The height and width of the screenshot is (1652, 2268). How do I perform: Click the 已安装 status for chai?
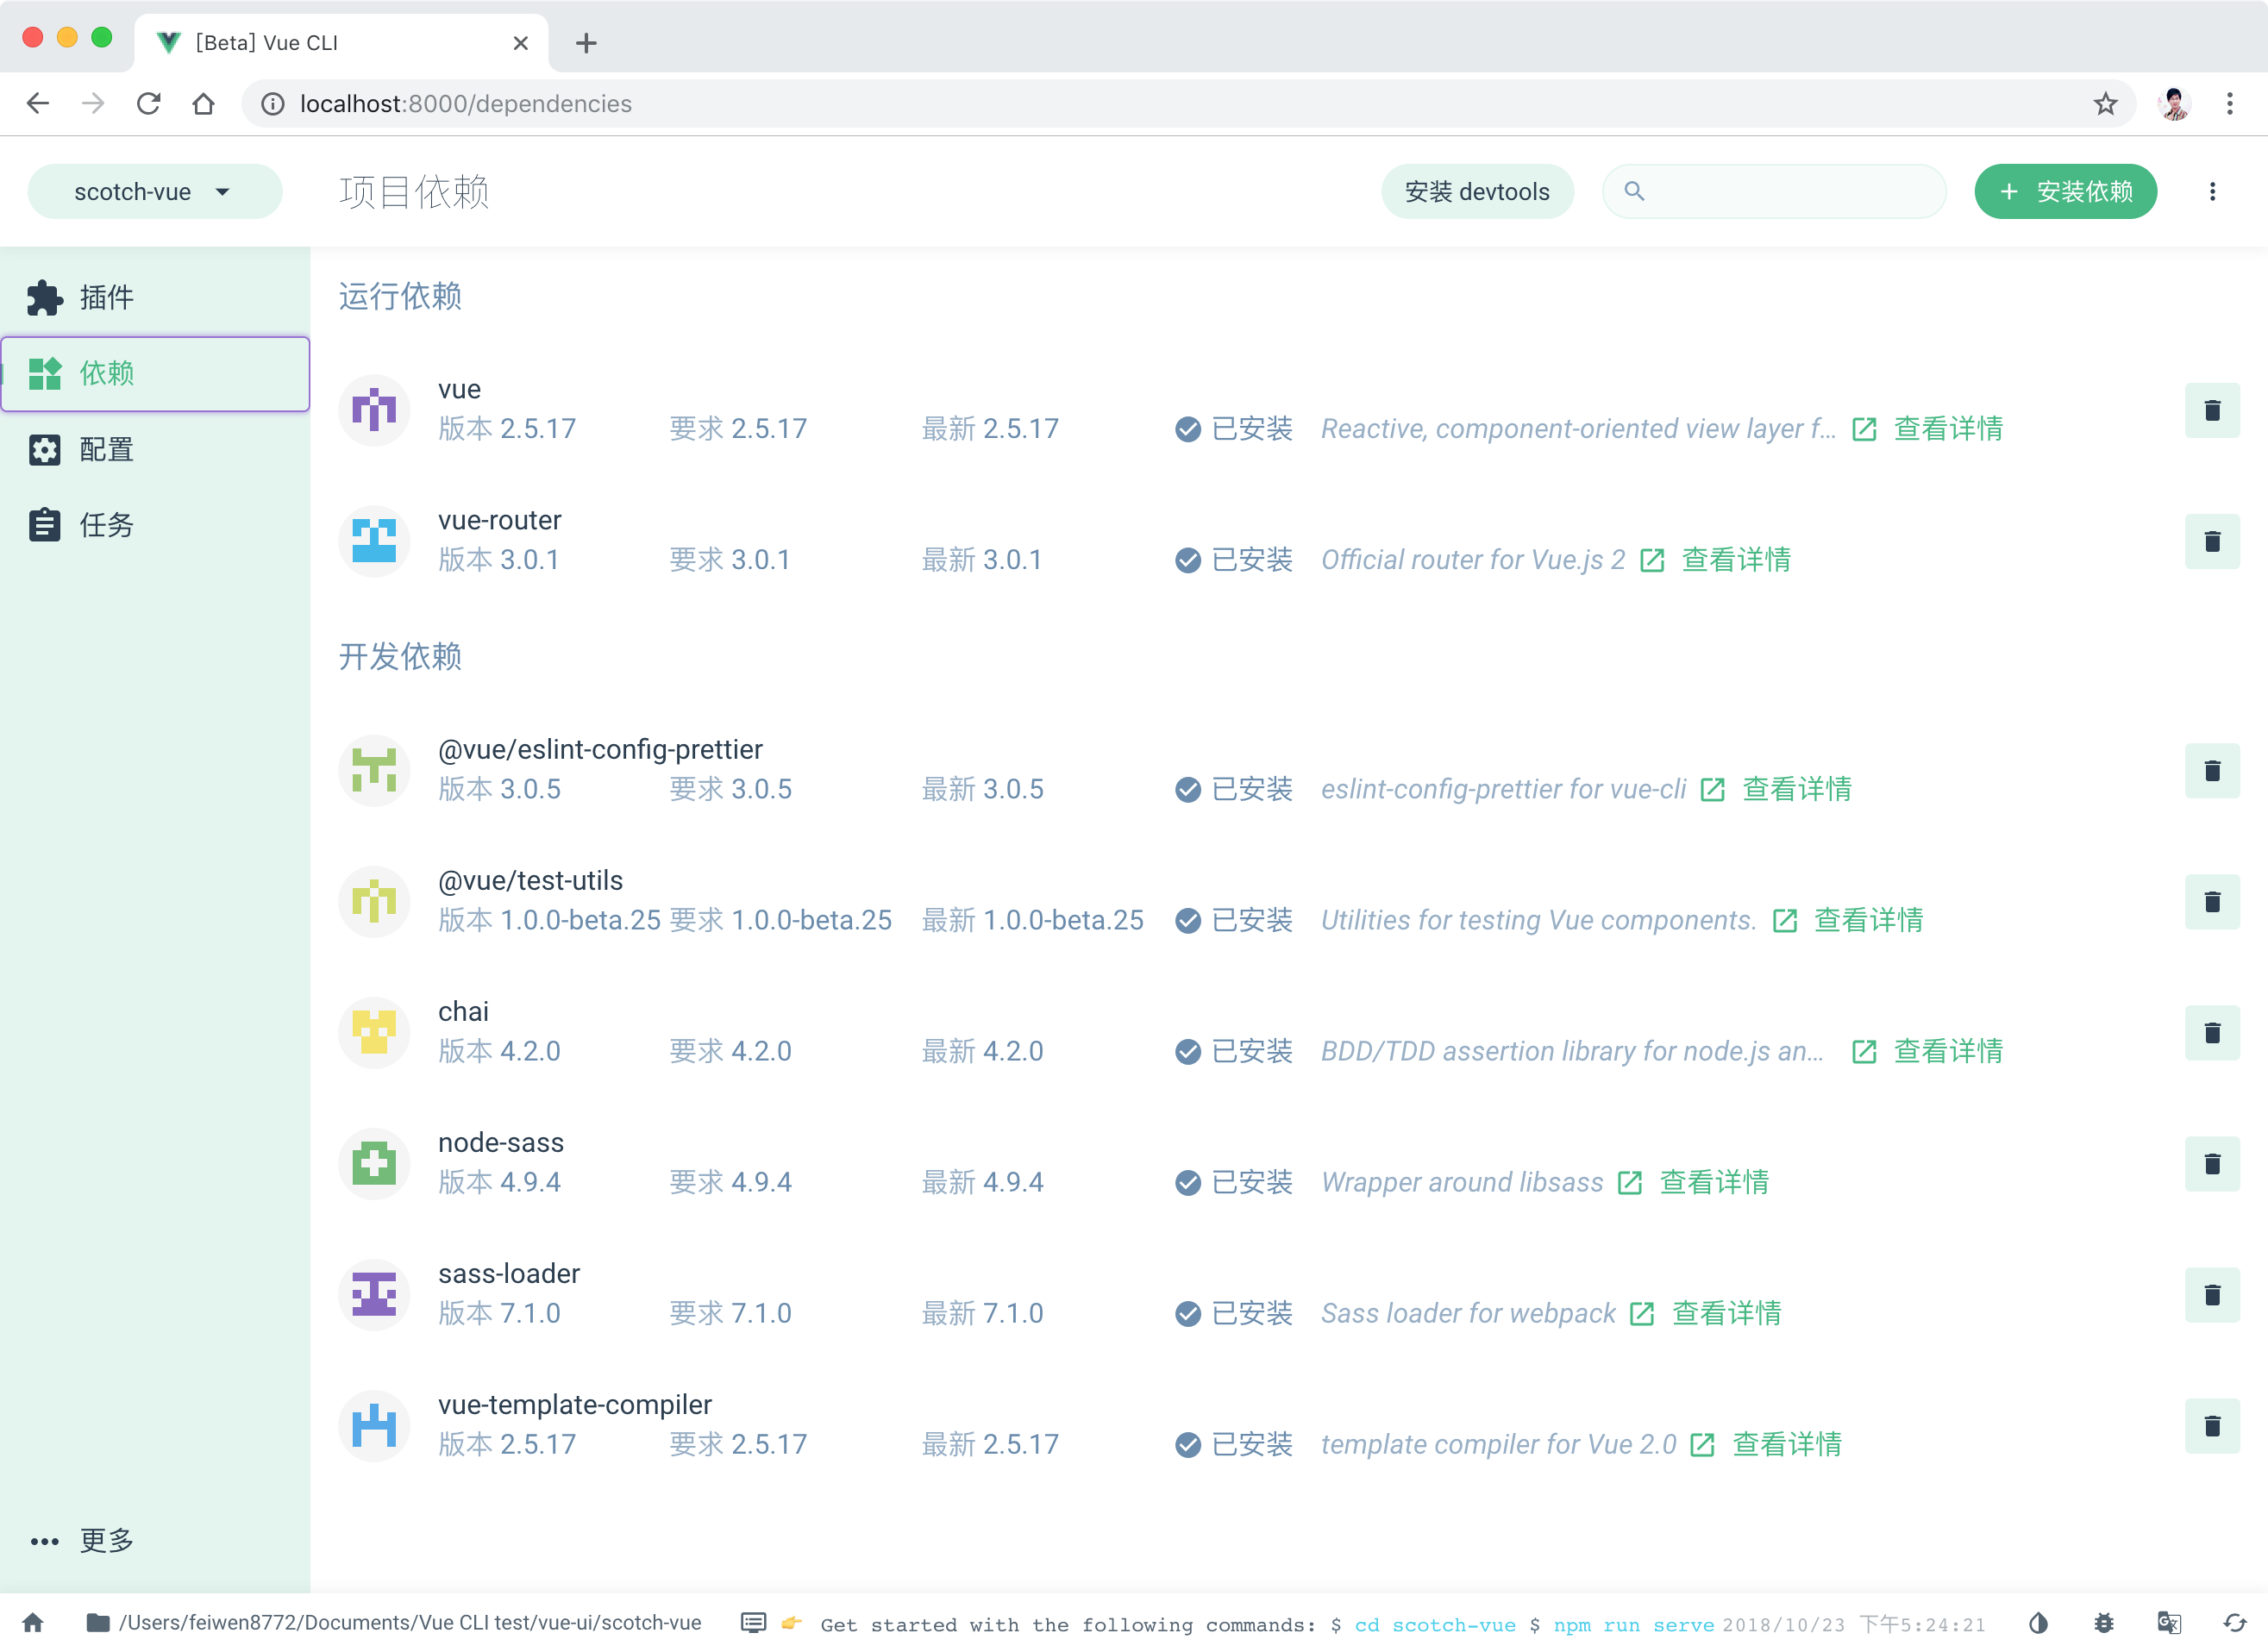click(1234, 1052)
